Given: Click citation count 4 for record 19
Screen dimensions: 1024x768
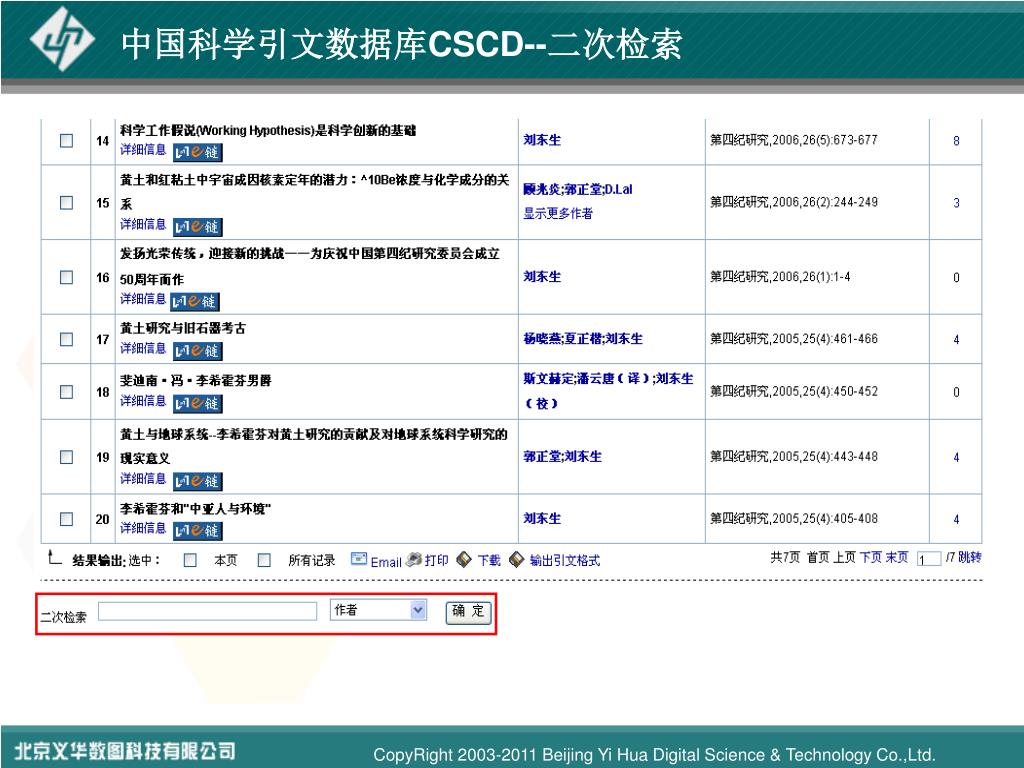Looking at the screenshot, I should pyautogui.click(x=956, y=457).
